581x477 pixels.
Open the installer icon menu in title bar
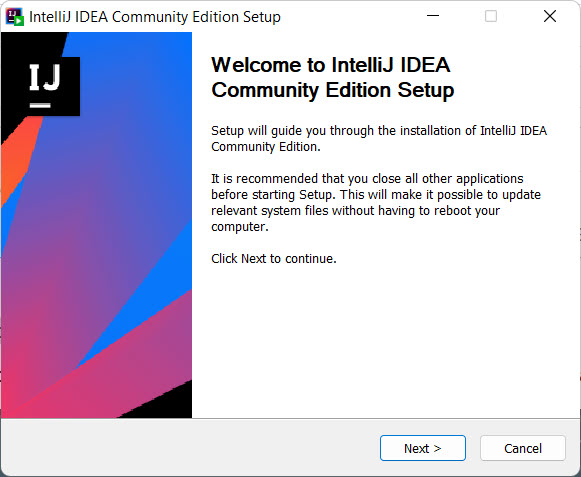15,17
